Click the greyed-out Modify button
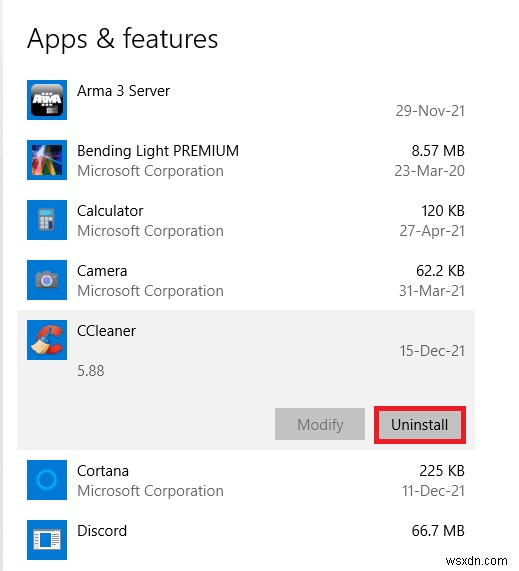 coord(320,425)
